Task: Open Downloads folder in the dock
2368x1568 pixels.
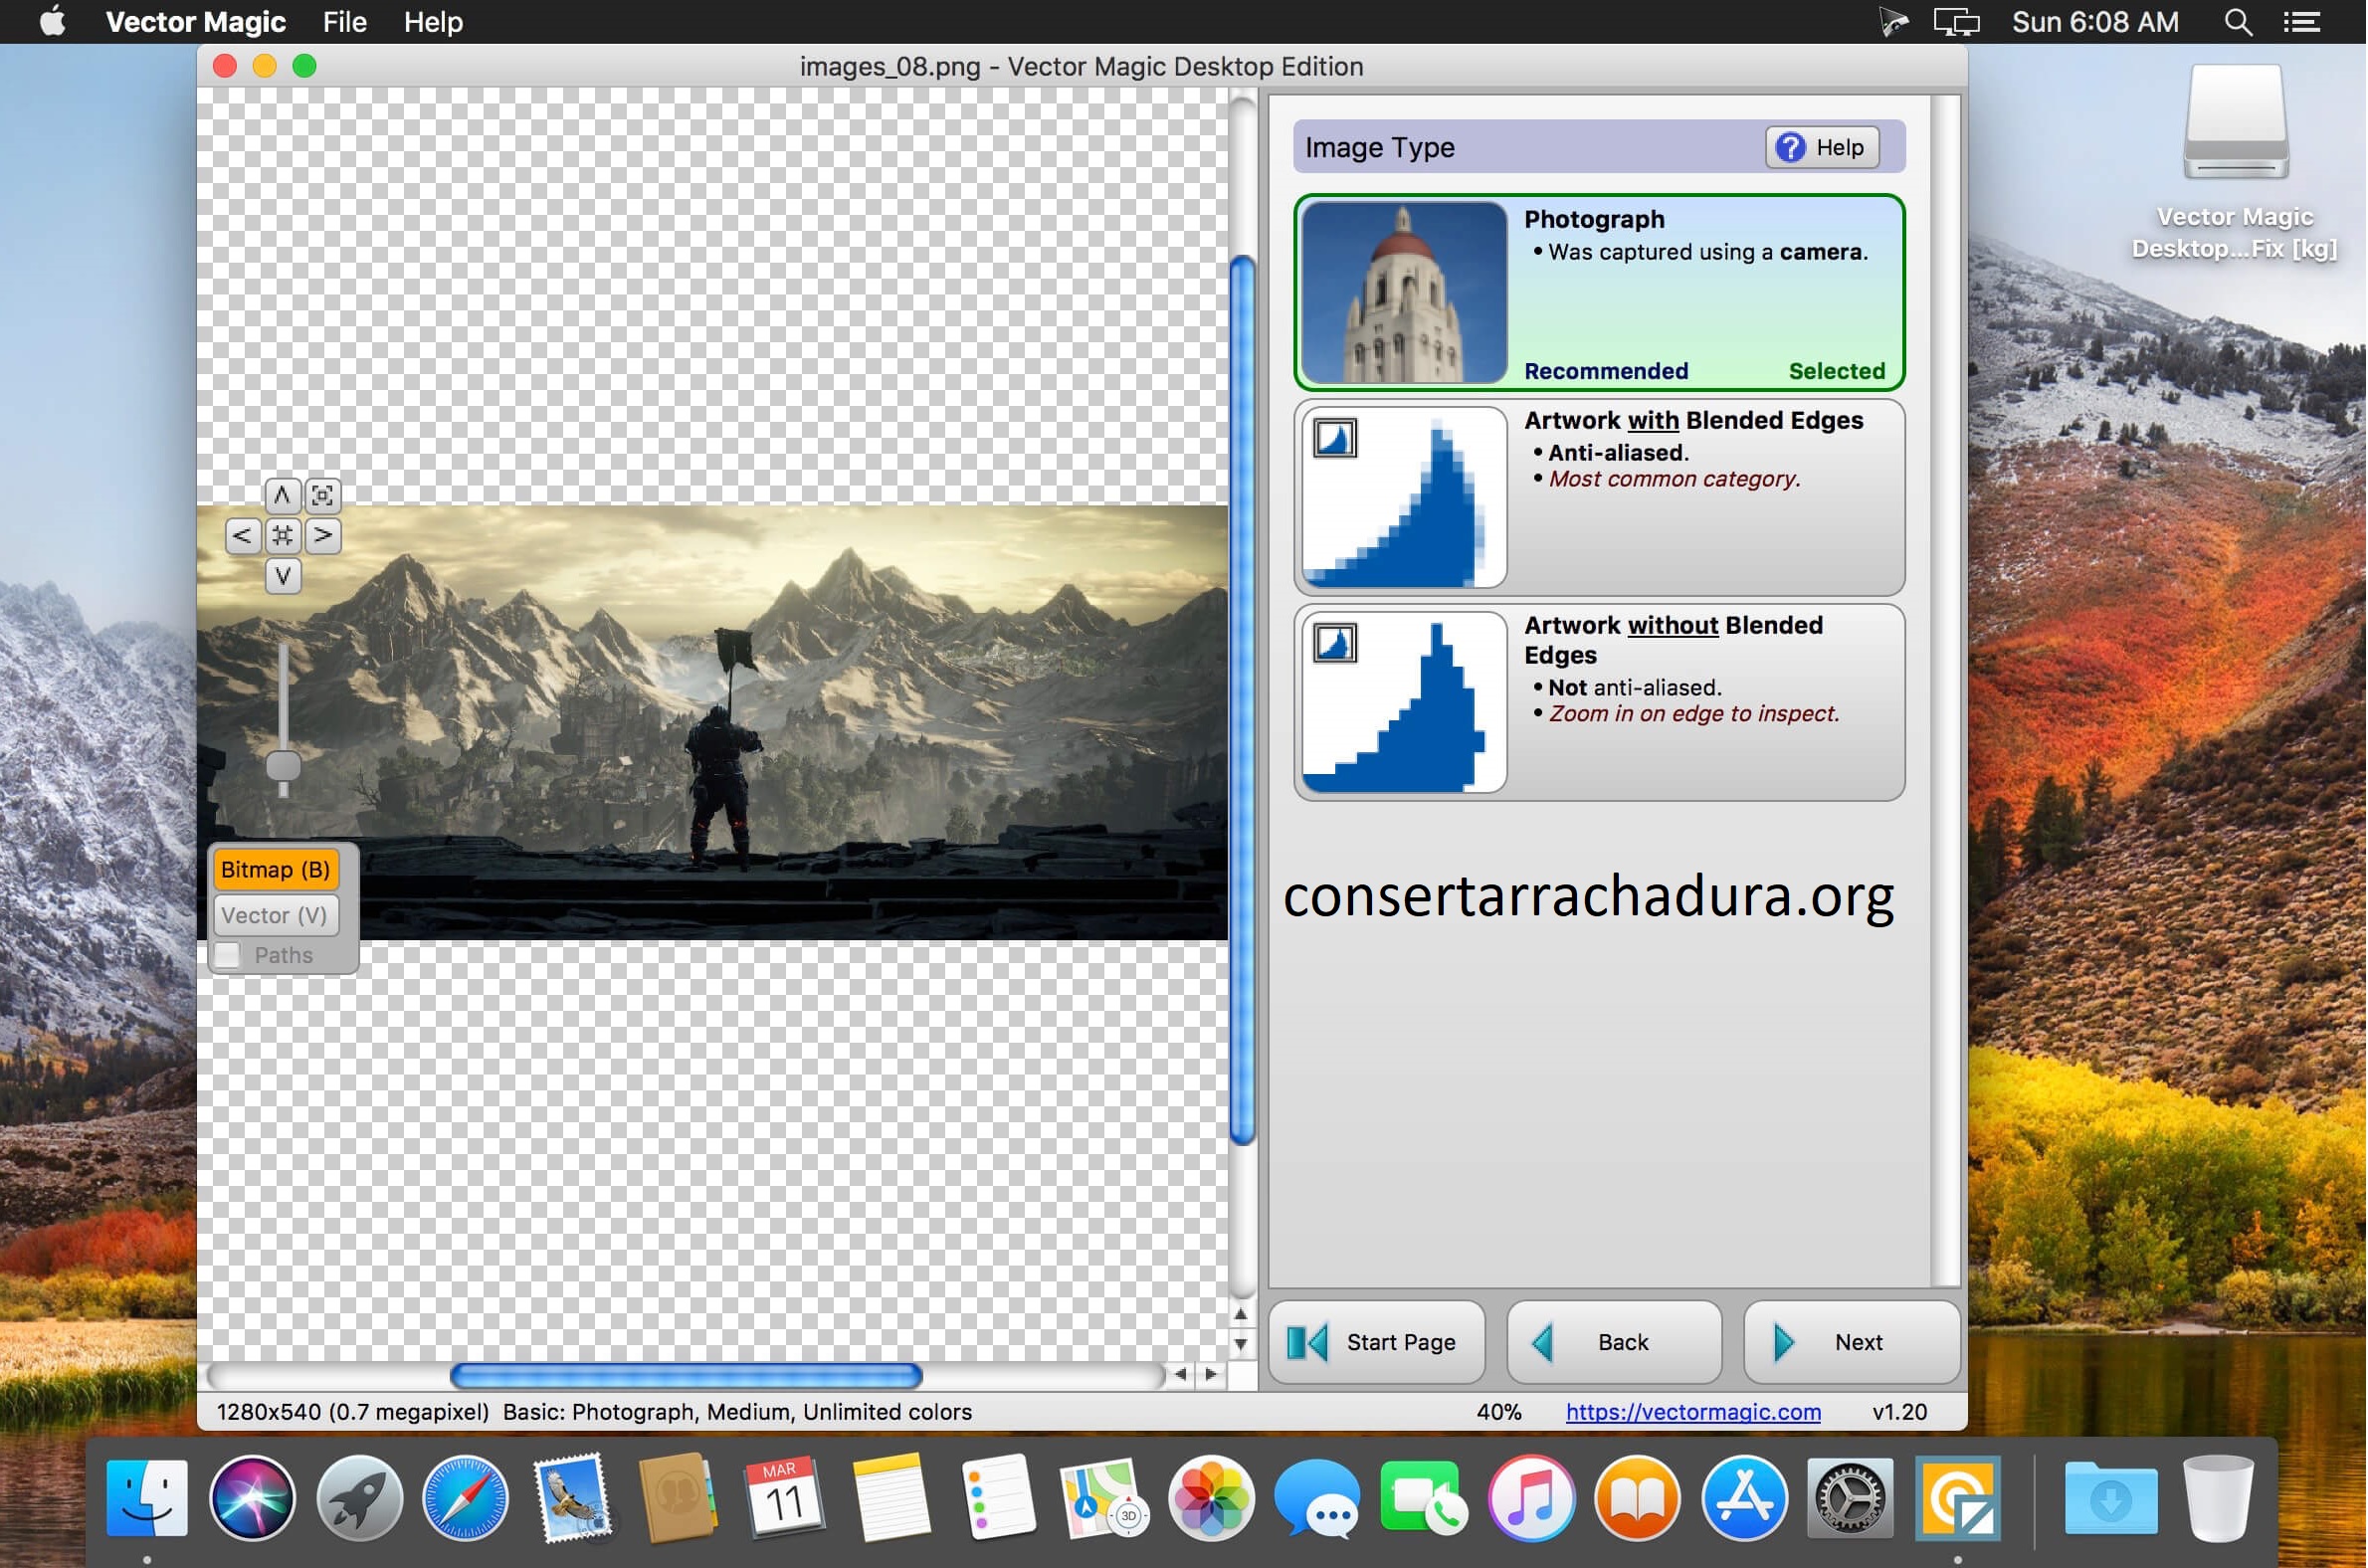Action: coord(2110,1498)
